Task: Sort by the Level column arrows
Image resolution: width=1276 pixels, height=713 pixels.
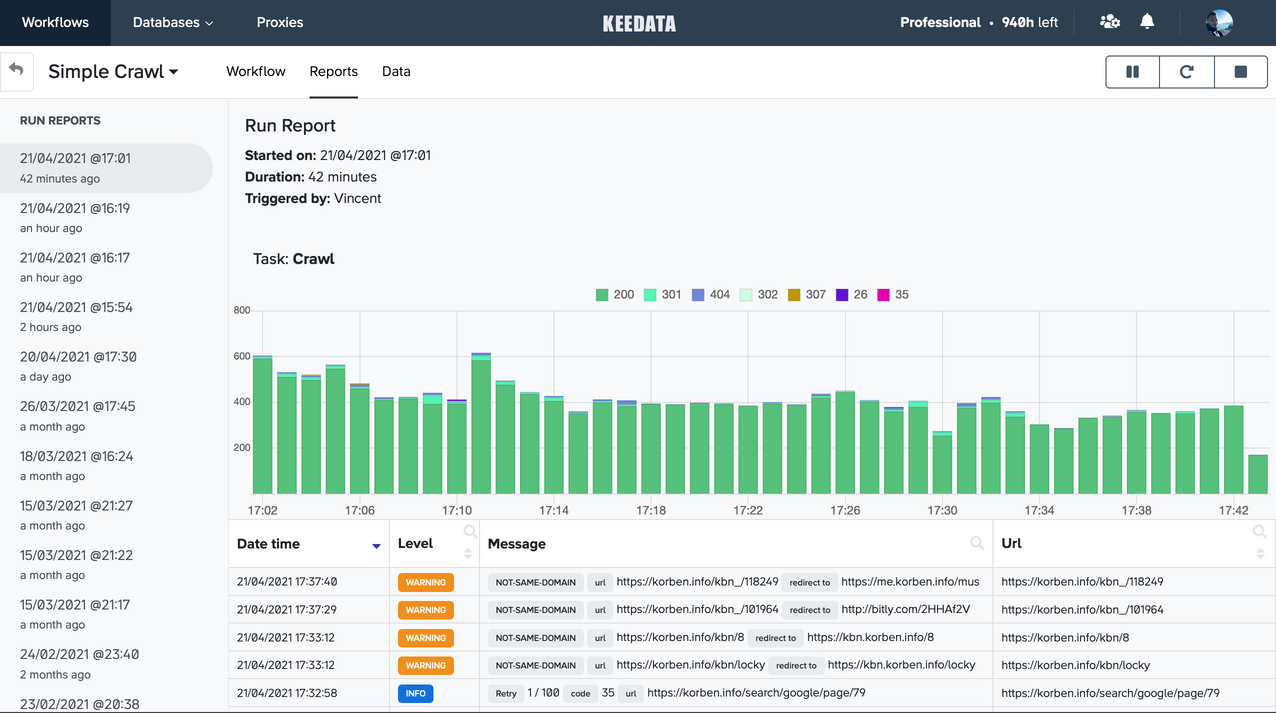Action: [x=468, y=553]
